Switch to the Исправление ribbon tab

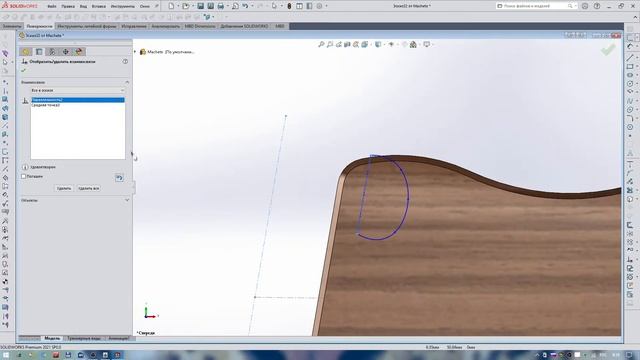(134, 26)
